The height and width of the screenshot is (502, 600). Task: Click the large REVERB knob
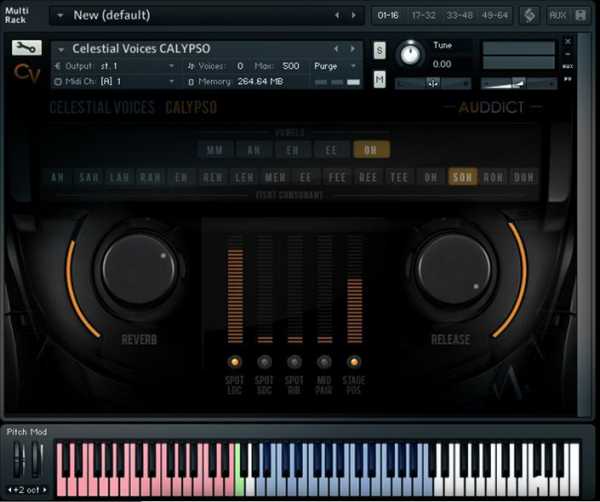pyautogui.click(x=139, y=269)
